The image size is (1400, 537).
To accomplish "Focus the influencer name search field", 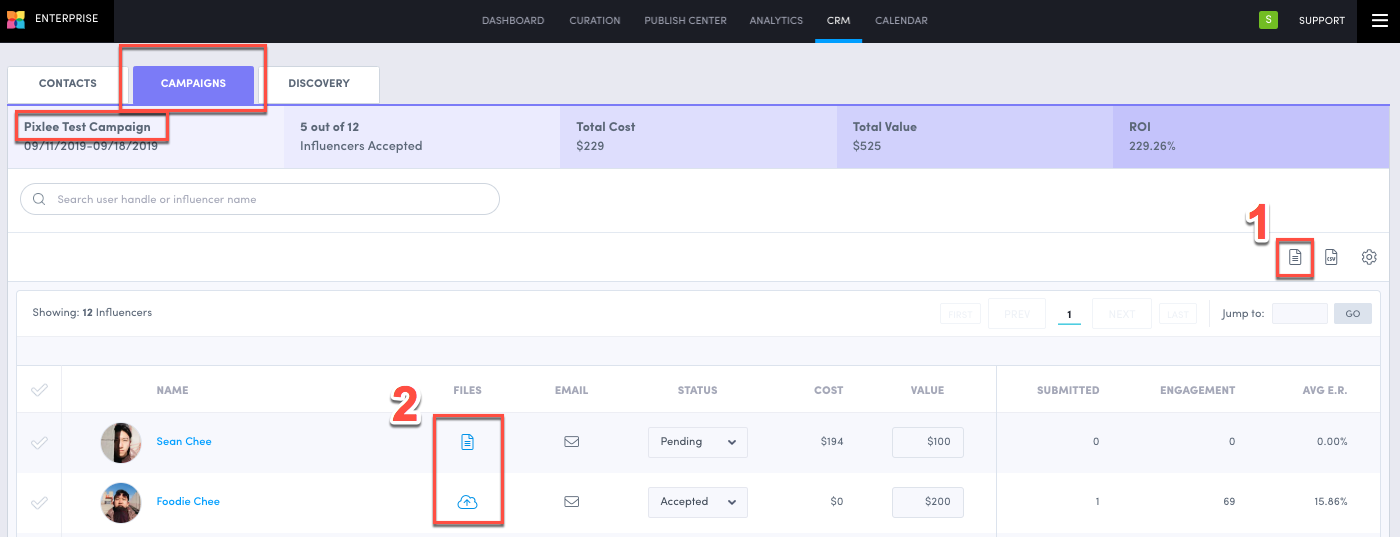I will click(260, 199).
